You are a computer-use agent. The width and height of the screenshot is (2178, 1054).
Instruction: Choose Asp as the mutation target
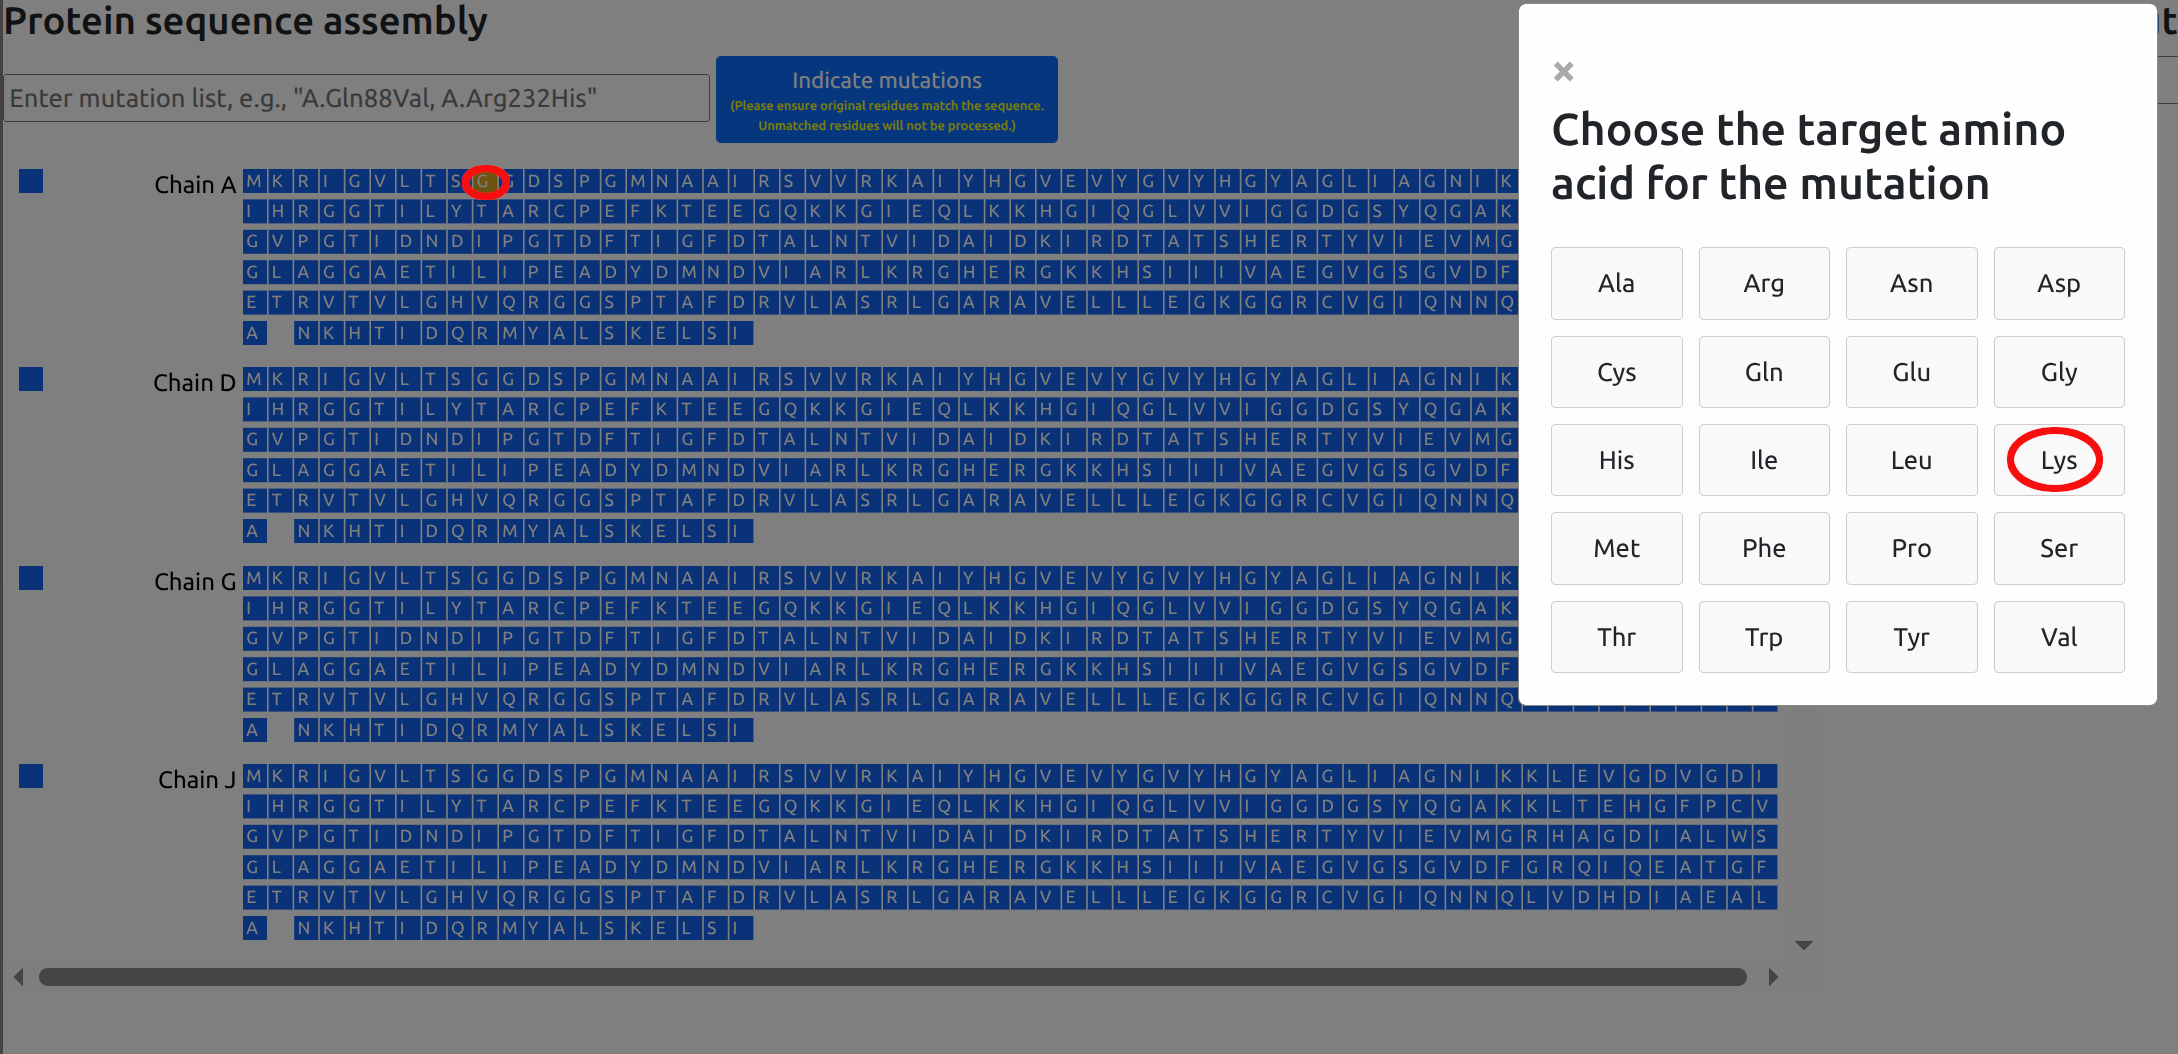2058,283
